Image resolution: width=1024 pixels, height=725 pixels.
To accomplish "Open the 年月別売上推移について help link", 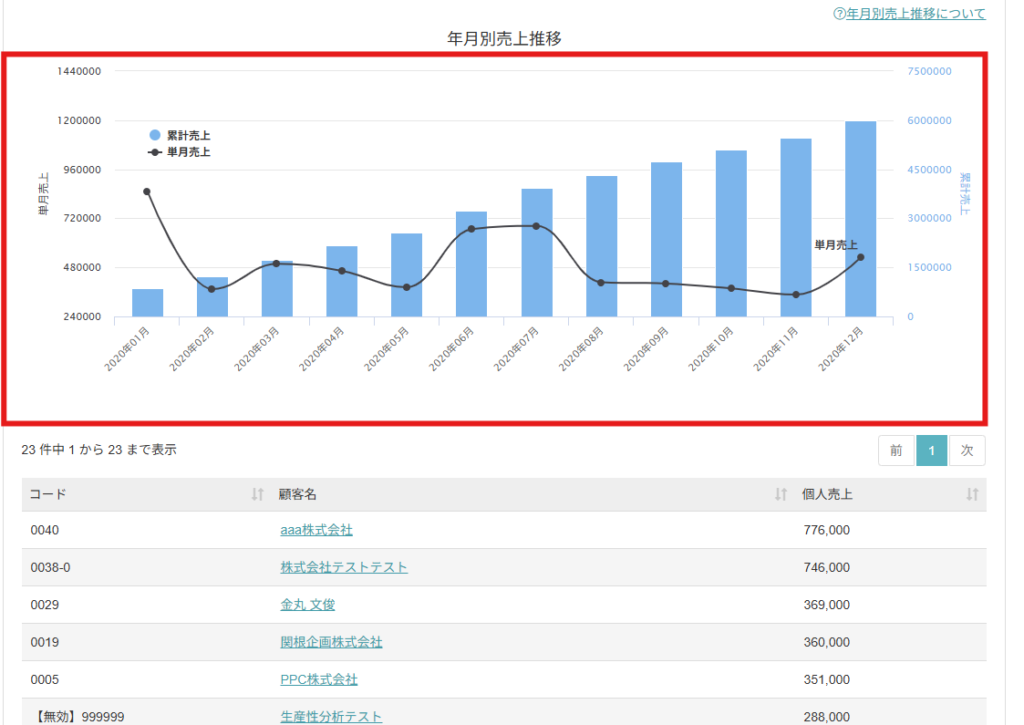I will [909, 13].
